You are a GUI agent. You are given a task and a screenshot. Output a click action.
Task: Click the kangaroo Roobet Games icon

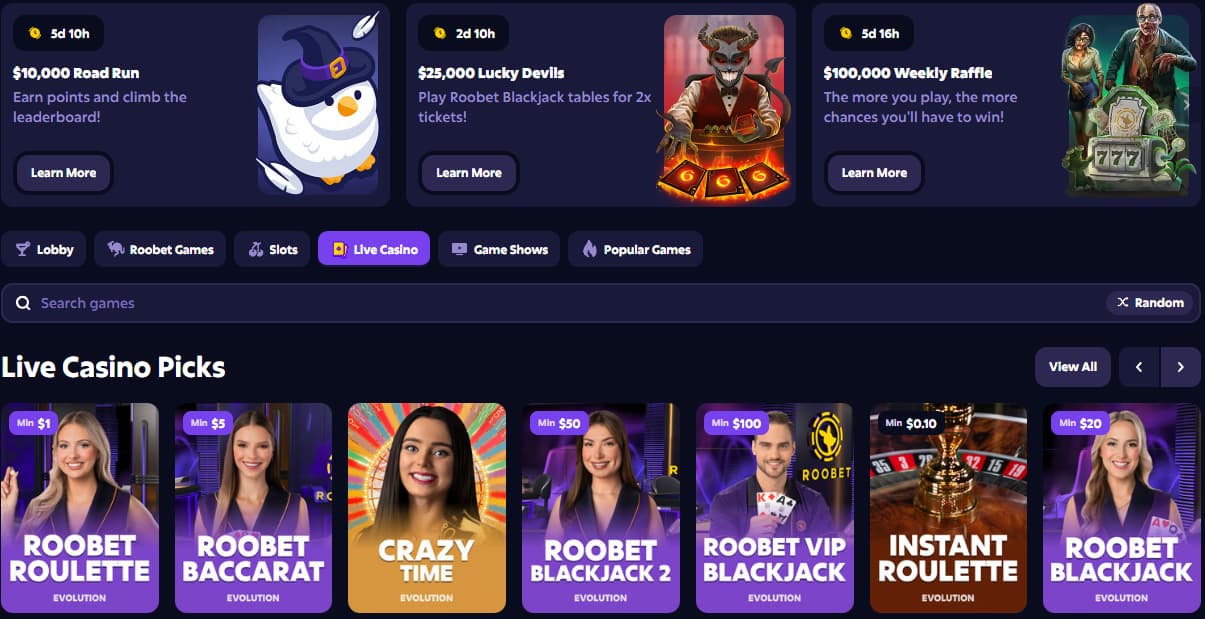point(116,249)
